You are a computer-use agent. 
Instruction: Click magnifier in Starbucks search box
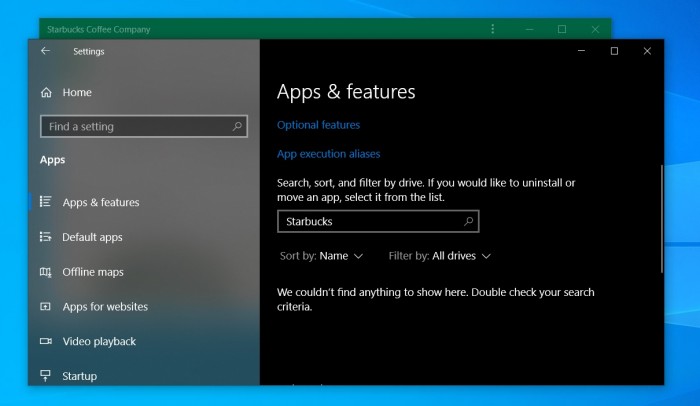(468, 221)
